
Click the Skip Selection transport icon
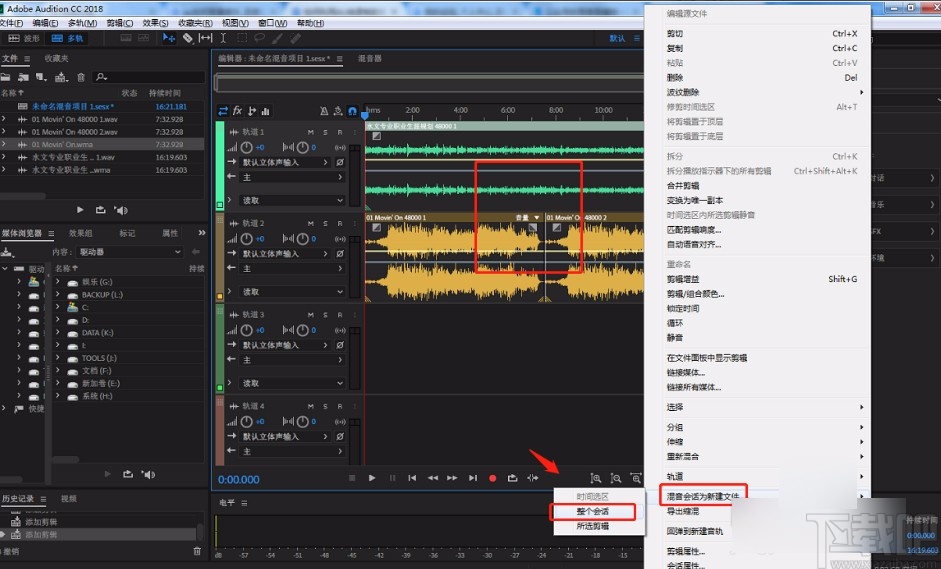pyautogui.click(x=532, y=478)
